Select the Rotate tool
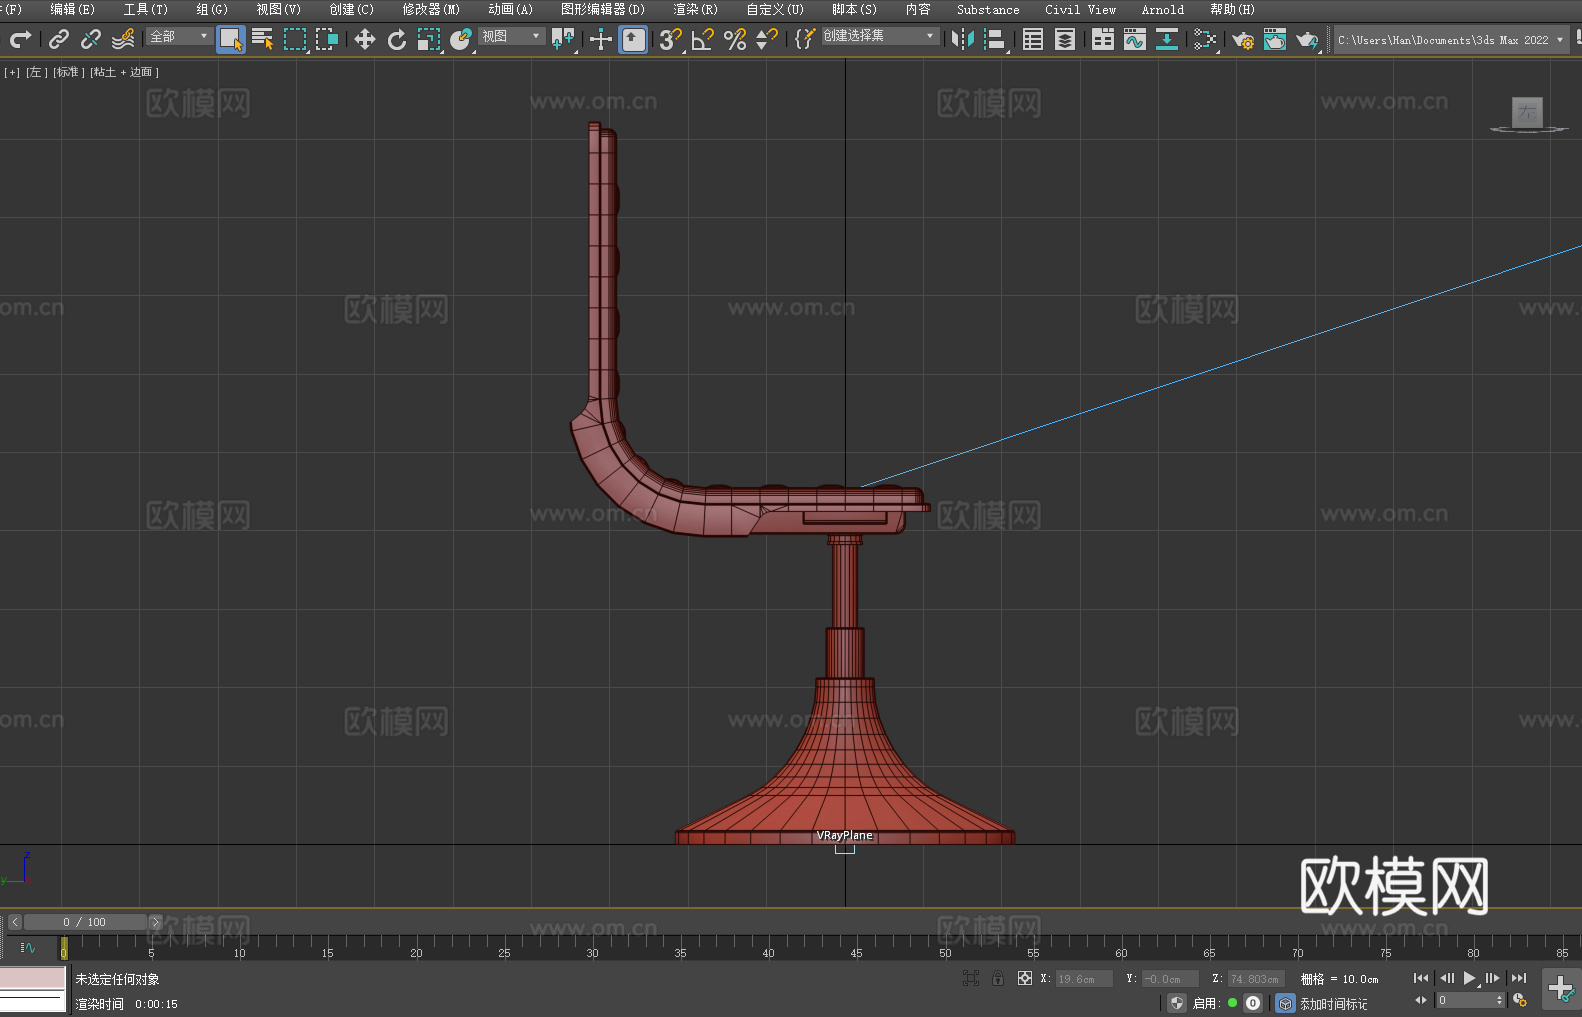 point(397,39)
